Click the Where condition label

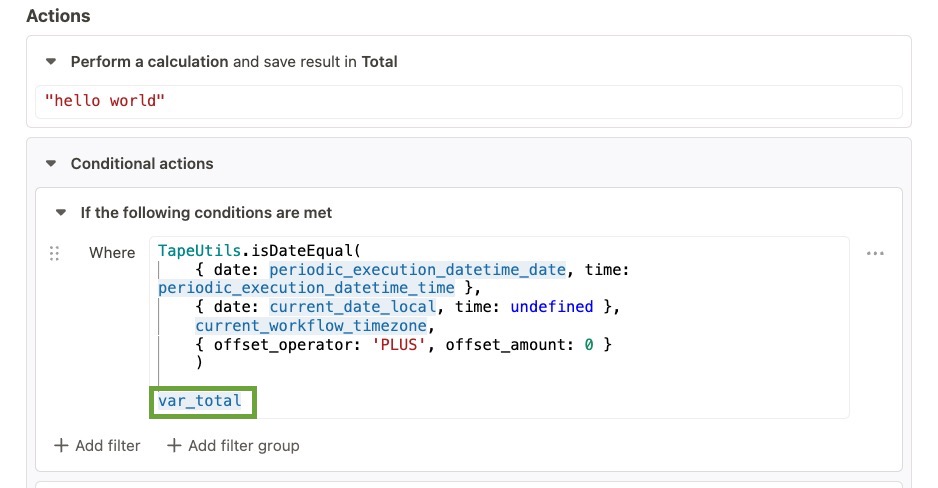[112, 253]
